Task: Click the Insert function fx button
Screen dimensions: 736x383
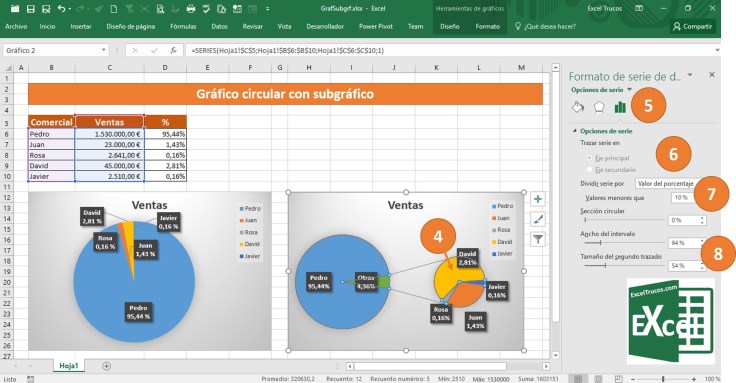Action: [174, 50]
